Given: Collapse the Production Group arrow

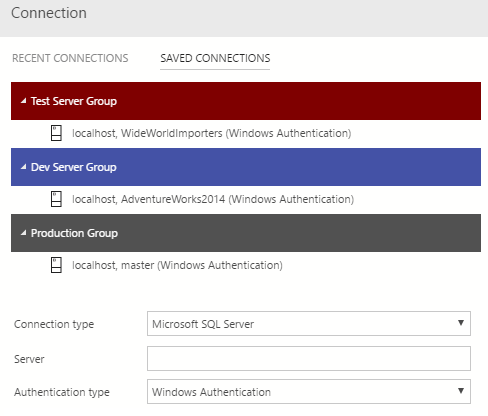Looking at the screenshot, I should 23,233.
